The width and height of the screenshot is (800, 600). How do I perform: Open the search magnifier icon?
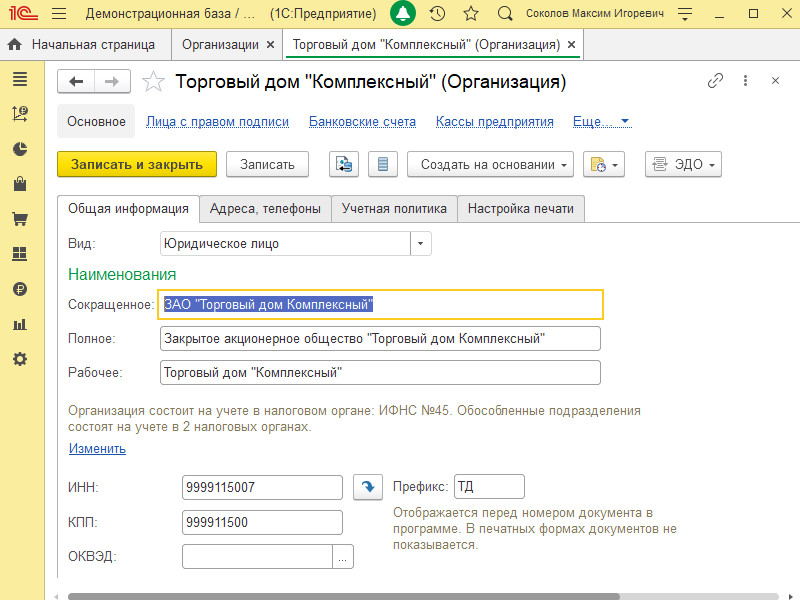tap(505, 14)
